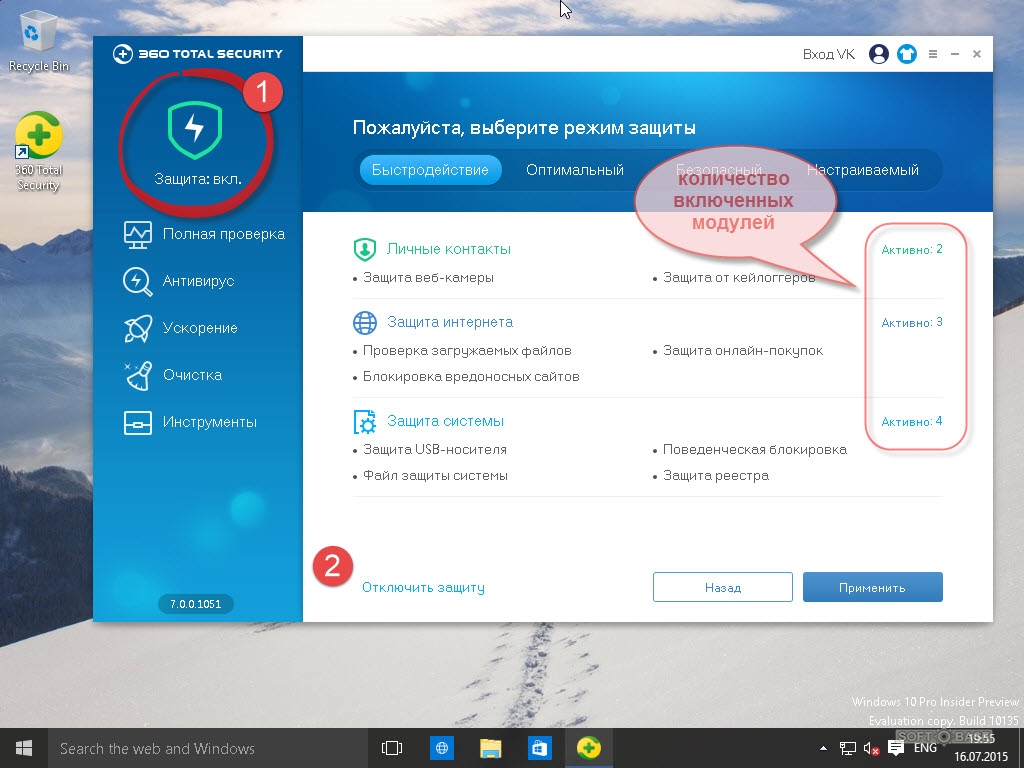Viewport: 1024px width, 768px height.
Task: Click the Защита интернета globe icon
Action: click(364, 323)
